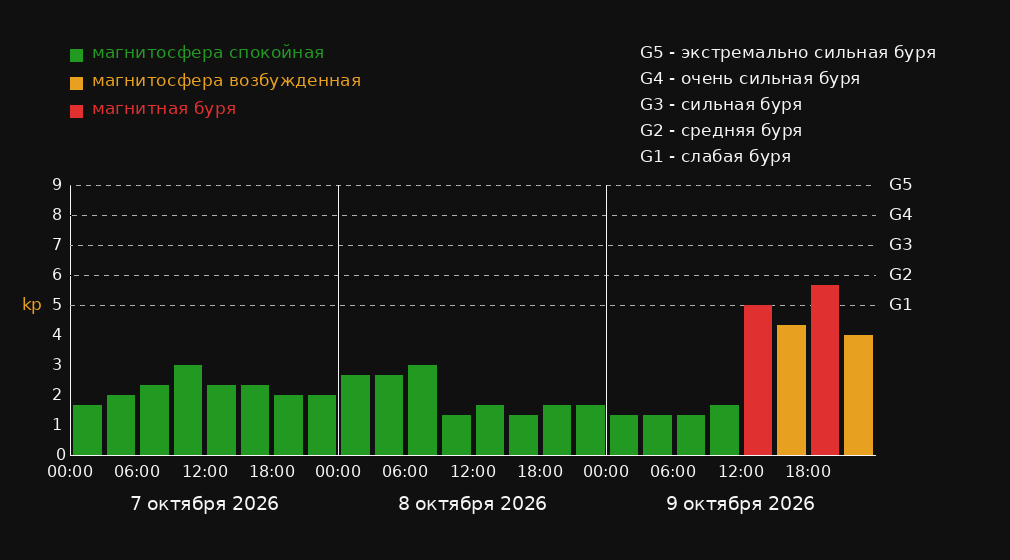1010x560 pixels.
Task: Click the 06:00 tick label of 7 October
Action: click(x=137, y=472)
